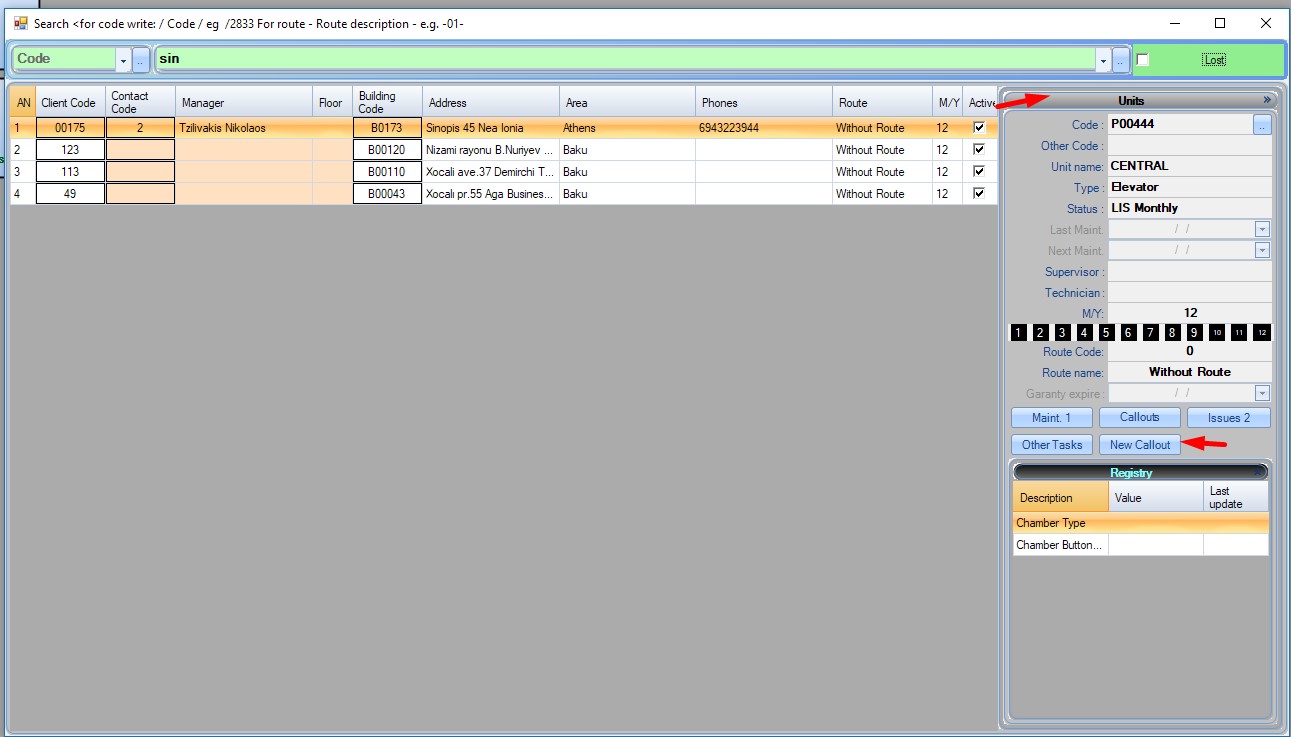This screenshot has width=1291, height=737.
Task: Click the app icon in title bar
Action: click(x=20, y=23)
